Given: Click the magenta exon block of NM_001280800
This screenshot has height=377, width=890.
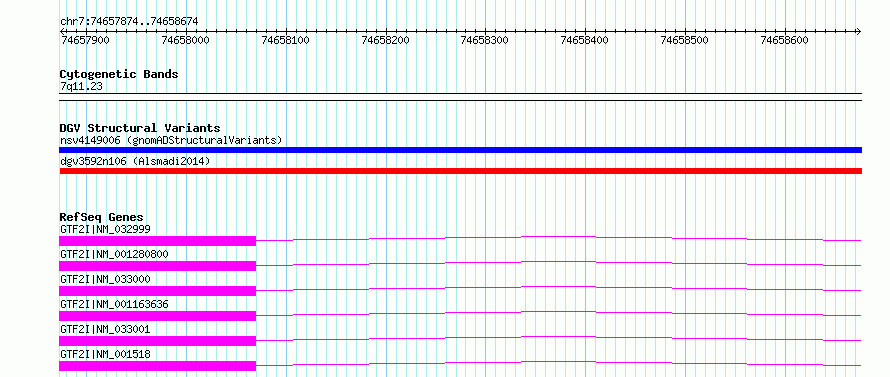Looking at the screenshot, I should 158,266.
